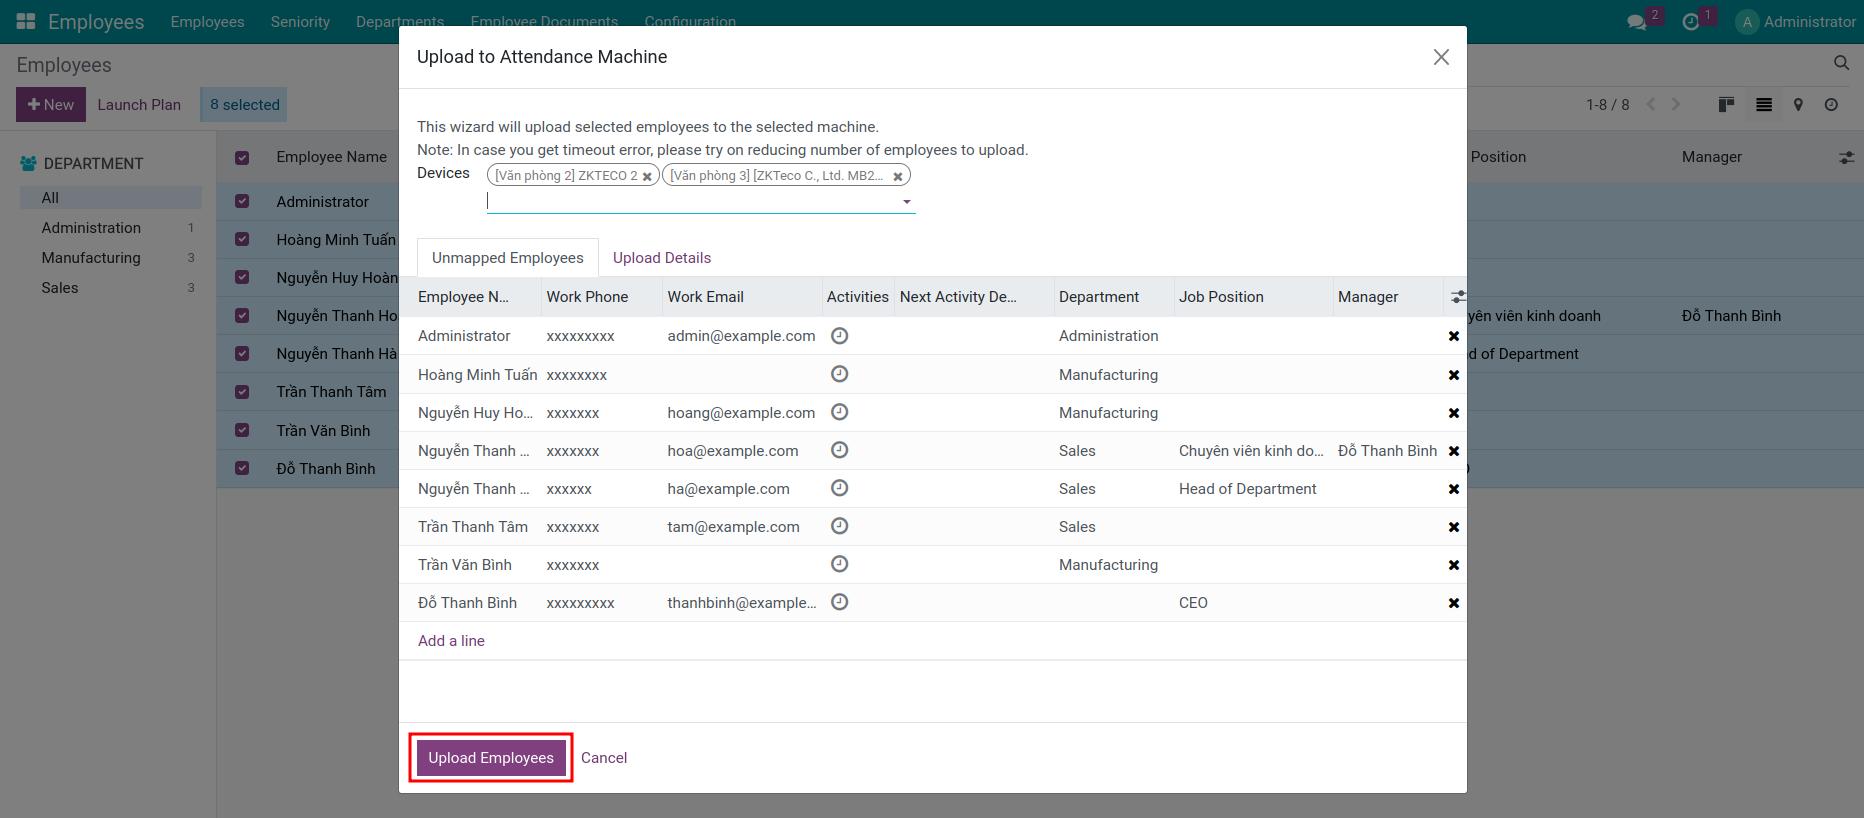Screen dimensions: 1864x818
Task: Select the Administration department filter
Action: 111,228
